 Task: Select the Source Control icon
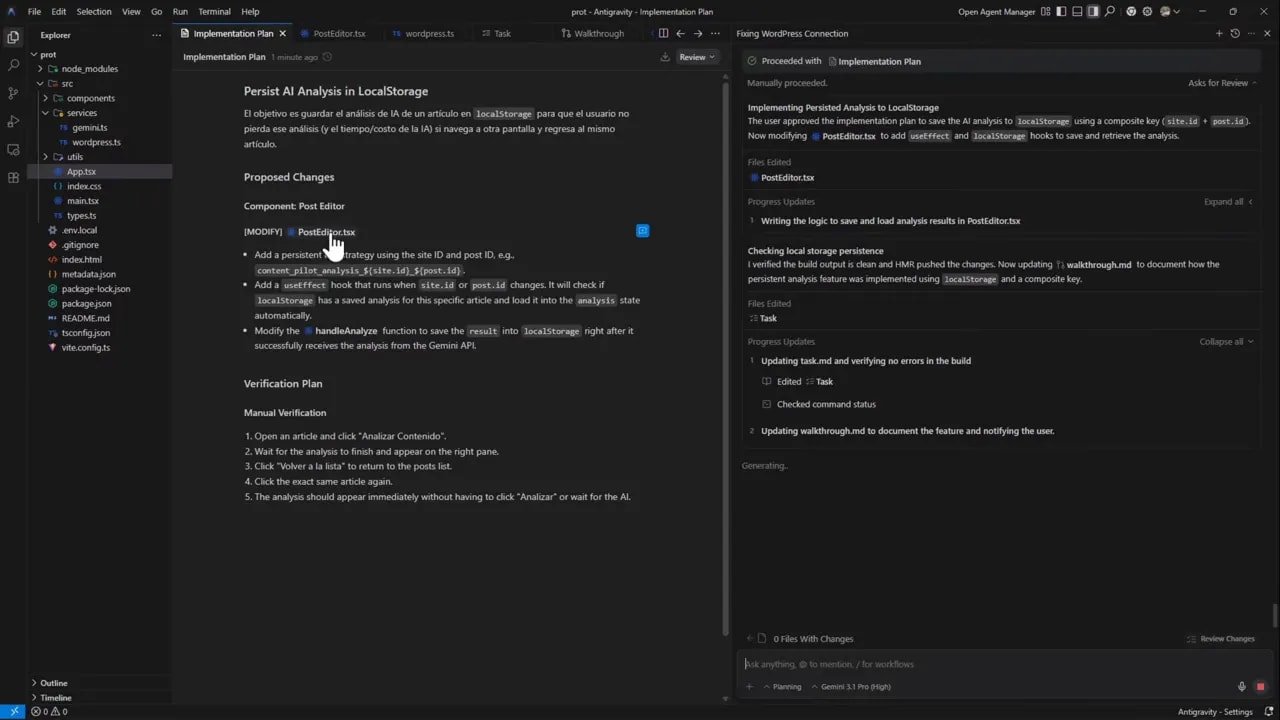coord(13,92)
